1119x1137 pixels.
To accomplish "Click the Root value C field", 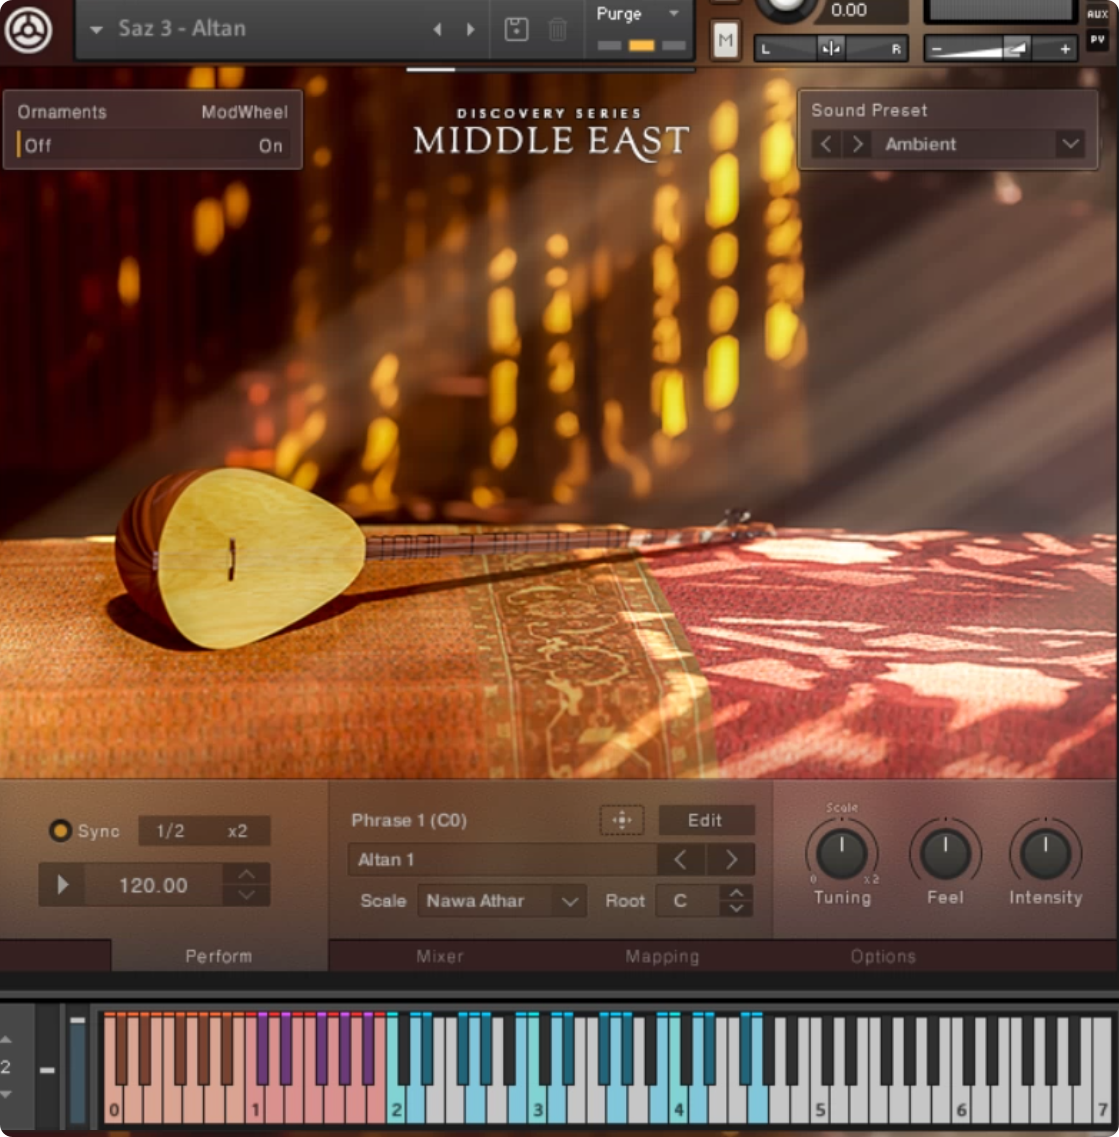I will coord(687,901).
